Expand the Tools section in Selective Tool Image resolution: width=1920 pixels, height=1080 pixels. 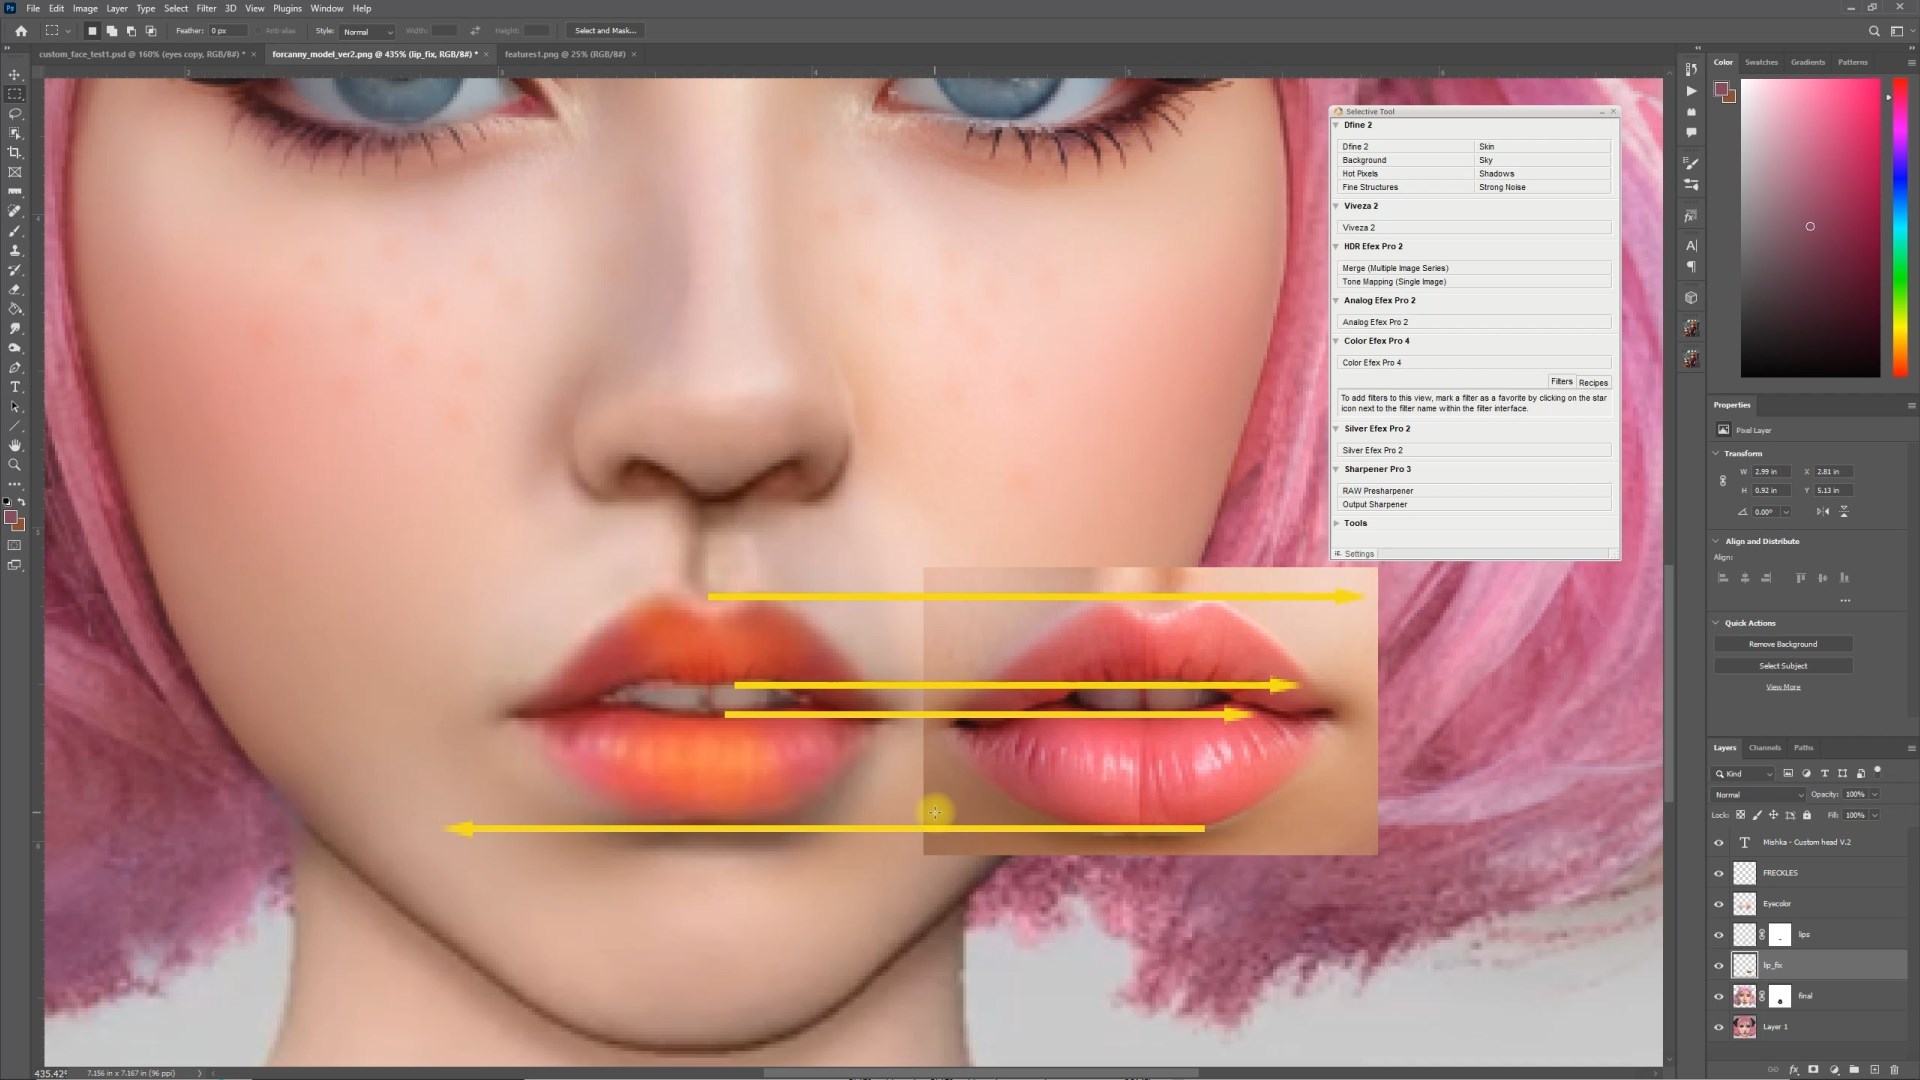tap(1337, 523)
